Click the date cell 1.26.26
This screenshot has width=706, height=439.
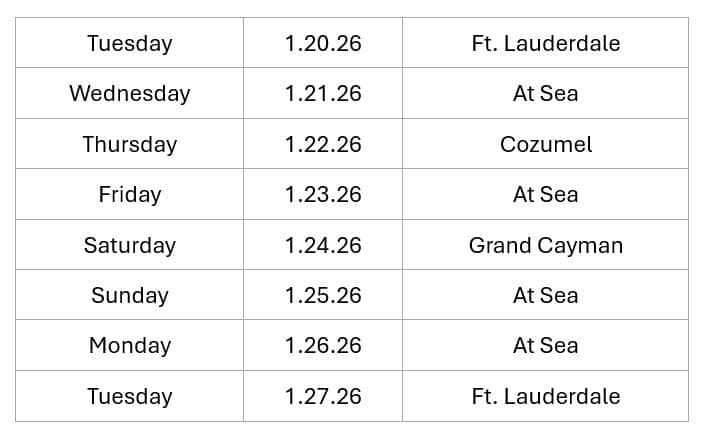coord(322,346)
